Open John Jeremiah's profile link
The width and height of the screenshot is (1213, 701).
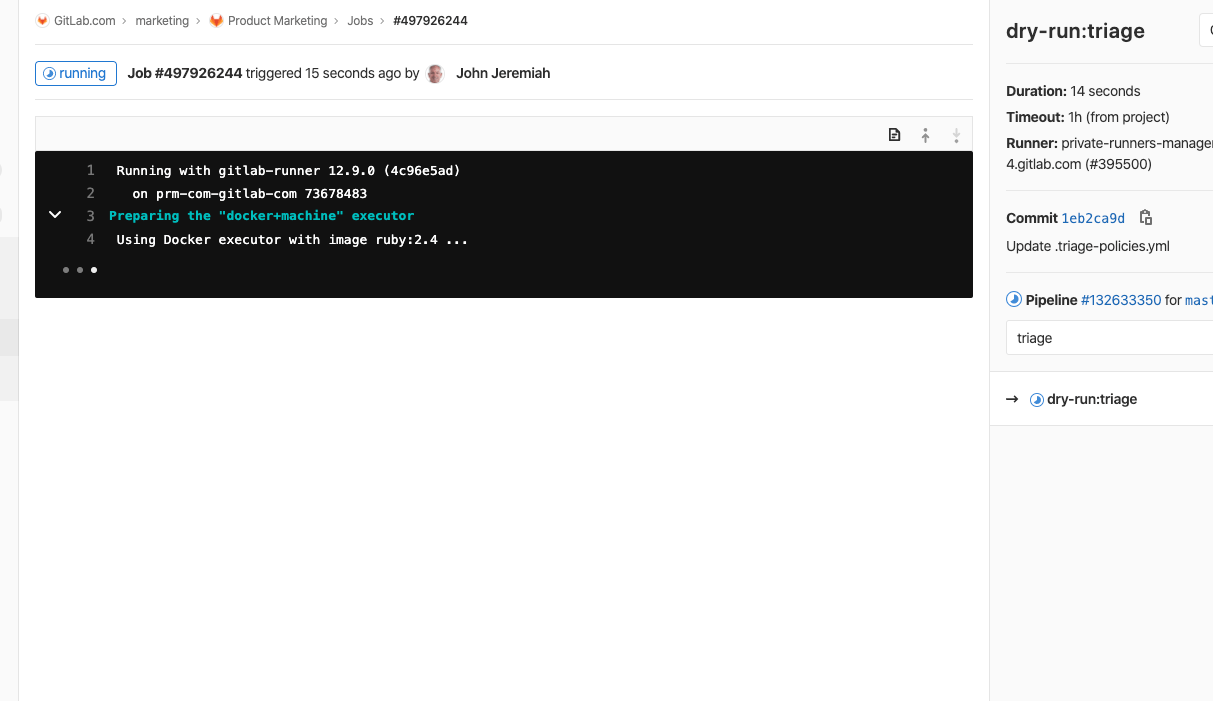[503, 73]
